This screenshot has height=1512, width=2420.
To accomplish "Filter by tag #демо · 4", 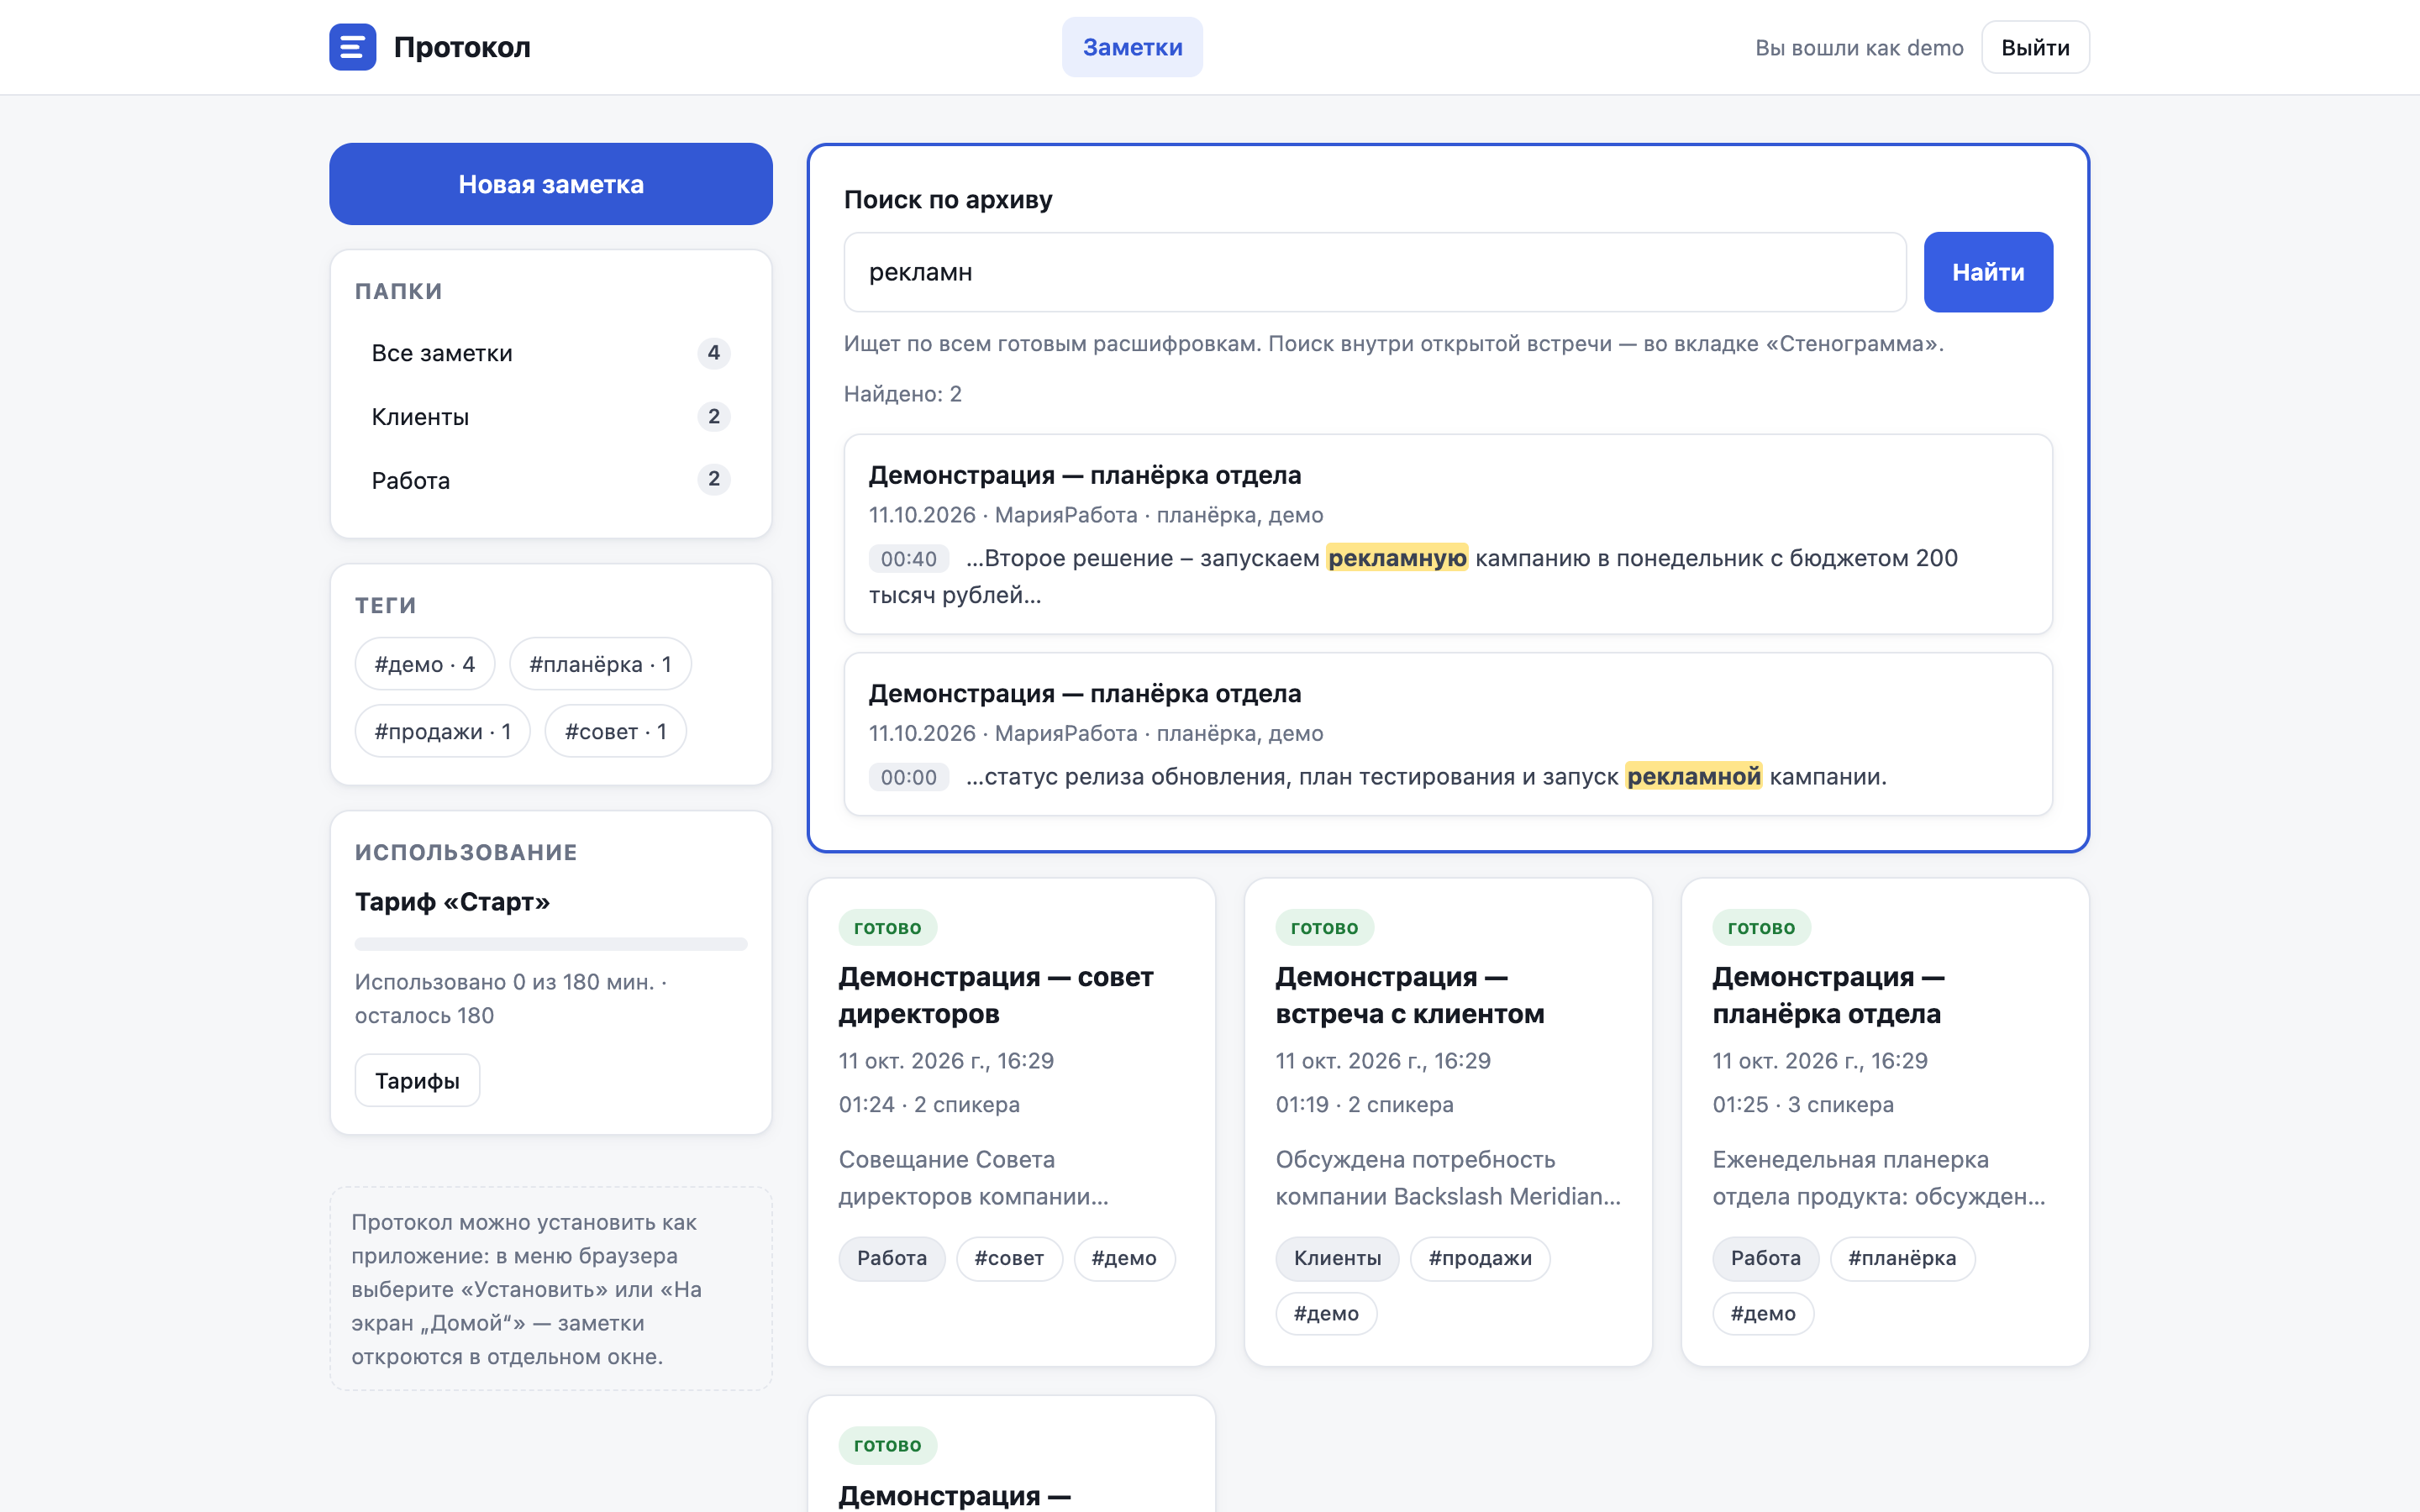I will (425, 664).
